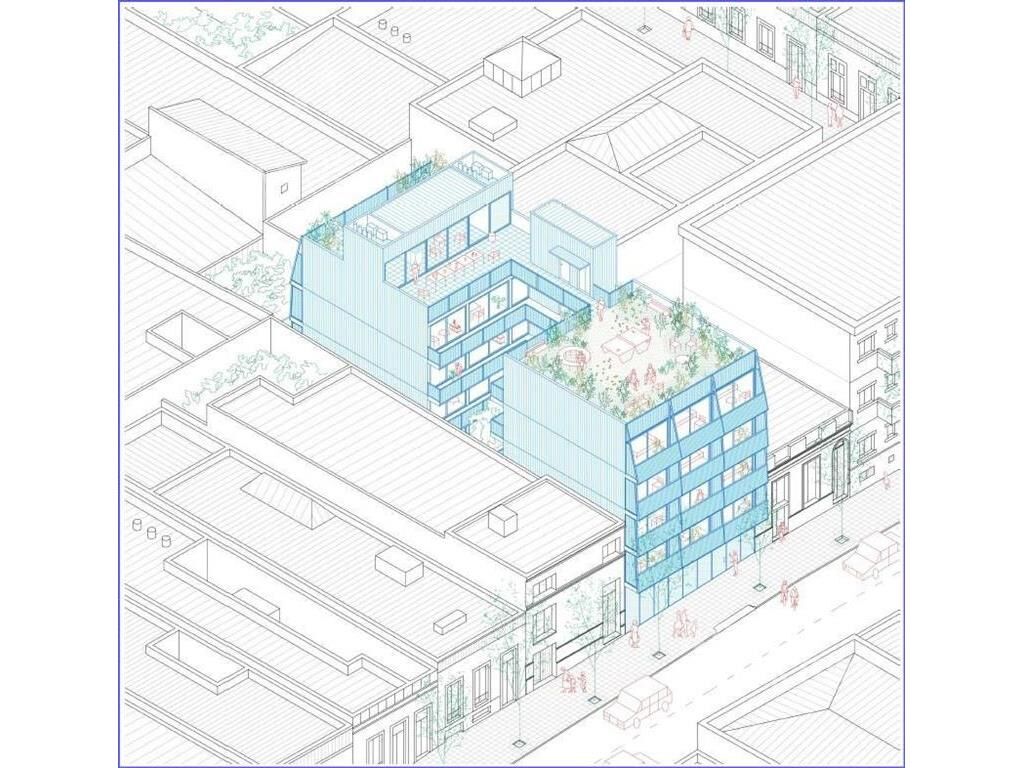Click the gabled house in the upper left

coord(230,160)
